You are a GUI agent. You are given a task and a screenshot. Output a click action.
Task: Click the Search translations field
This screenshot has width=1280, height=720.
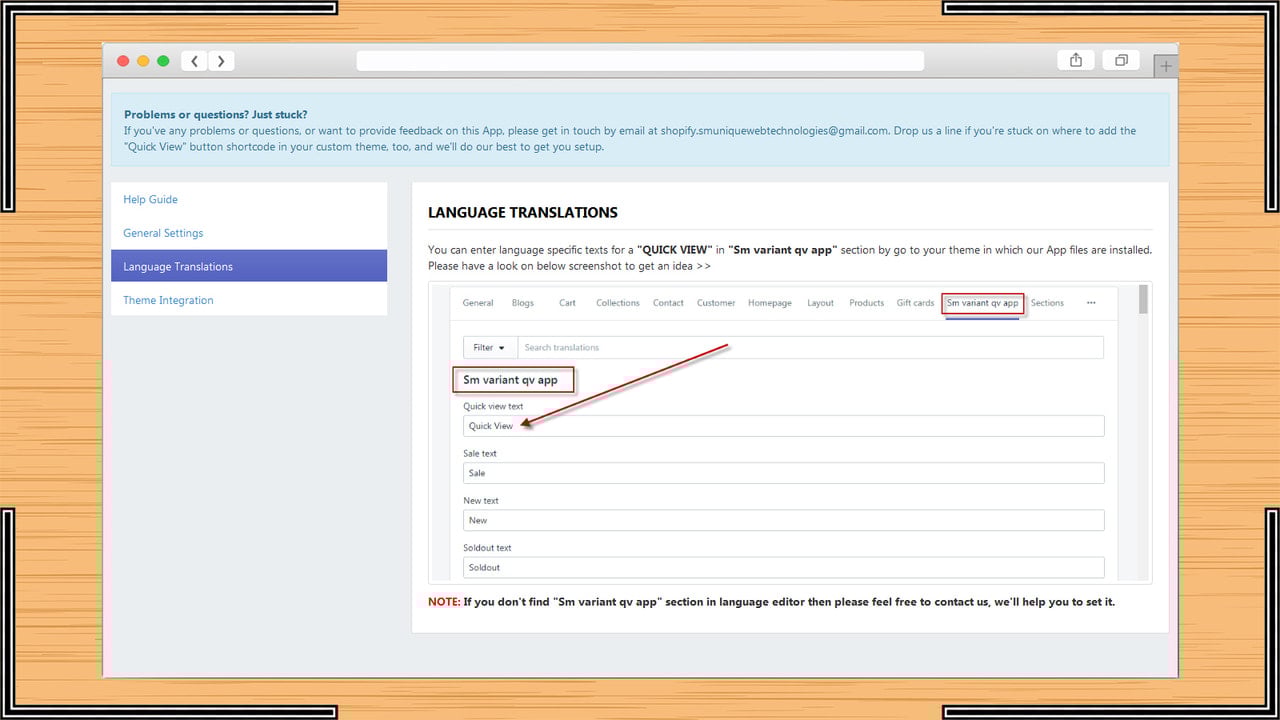(x=811, y=347)
